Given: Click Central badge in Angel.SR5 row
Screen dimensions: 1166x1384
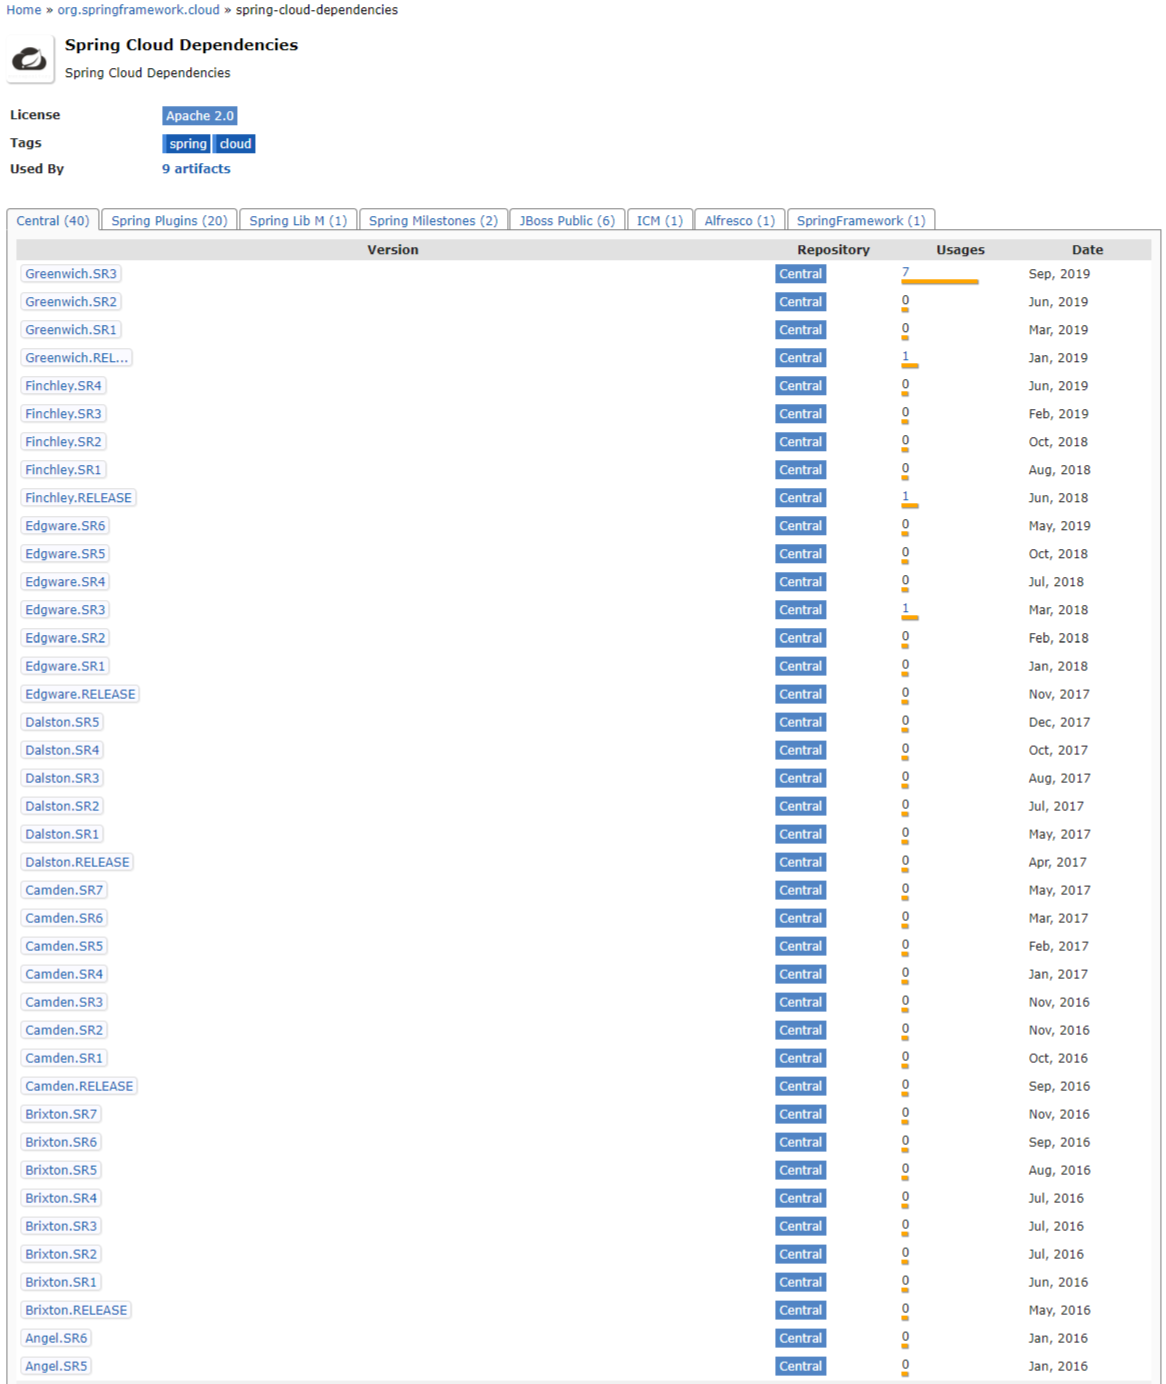Looking at the screenshot, I should pos(801,1366).
